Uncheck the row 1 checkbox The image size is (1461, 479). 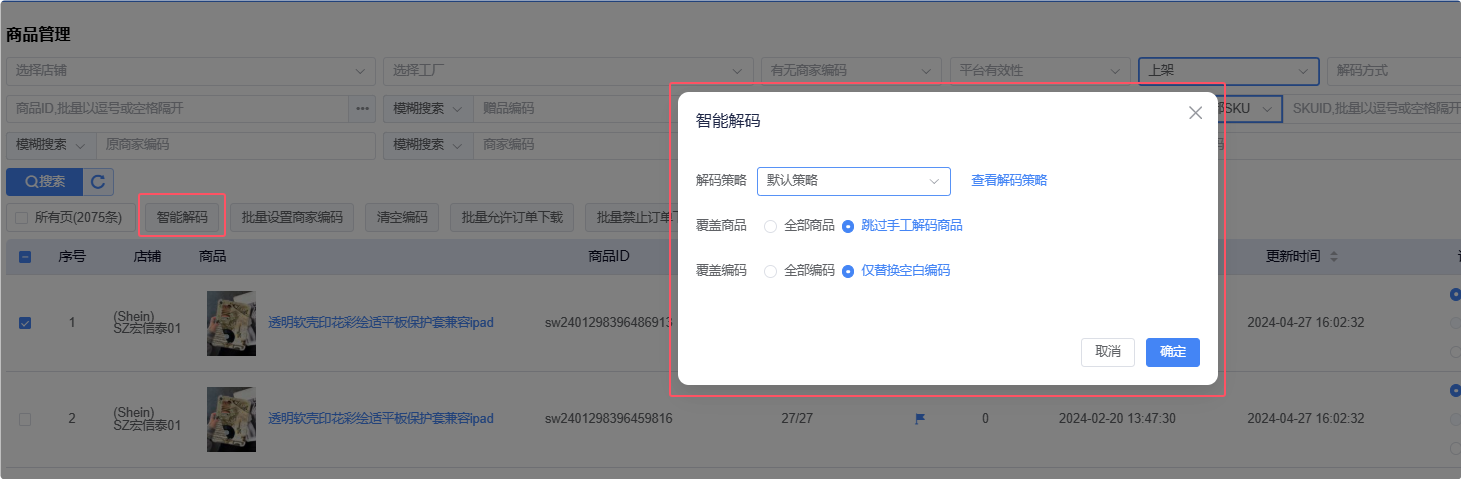[25, 323]
